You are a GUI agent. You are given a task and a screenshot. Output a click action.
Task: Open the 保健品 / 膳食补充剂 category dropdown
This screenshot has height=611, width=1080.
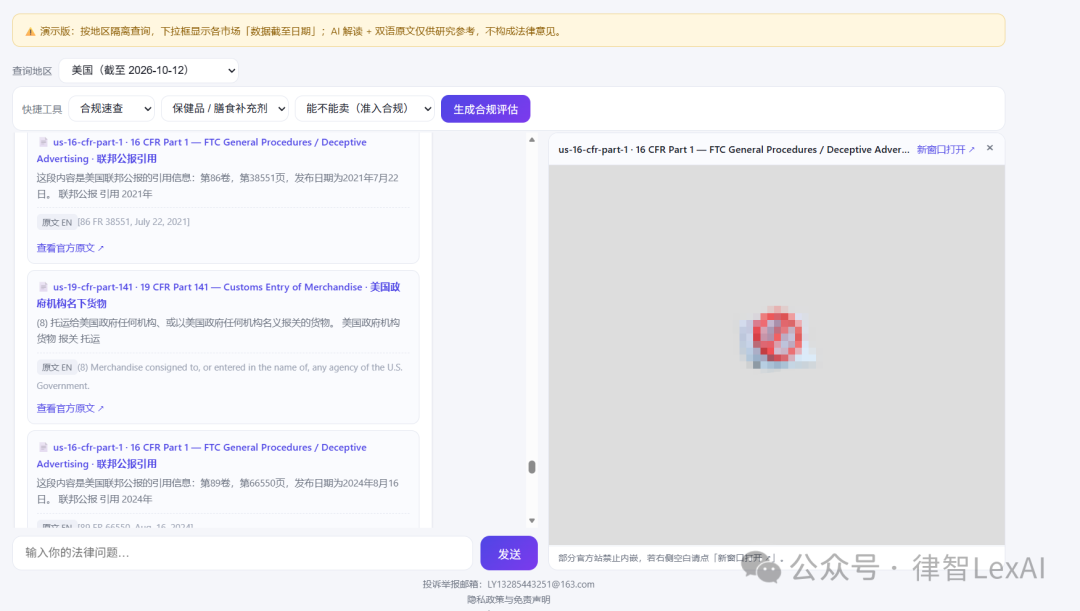tap(225, 109)
